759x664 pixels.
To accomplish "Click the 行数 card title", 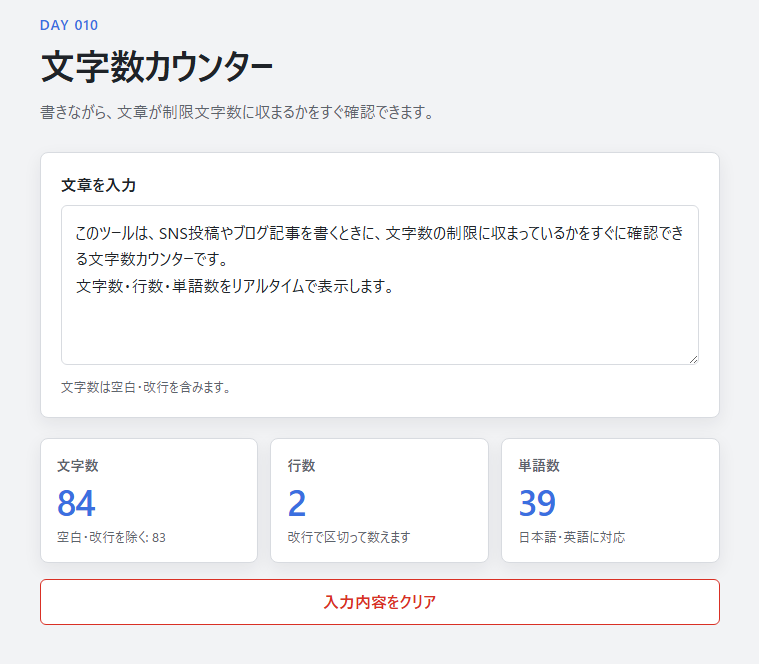I will pos(301,466).
